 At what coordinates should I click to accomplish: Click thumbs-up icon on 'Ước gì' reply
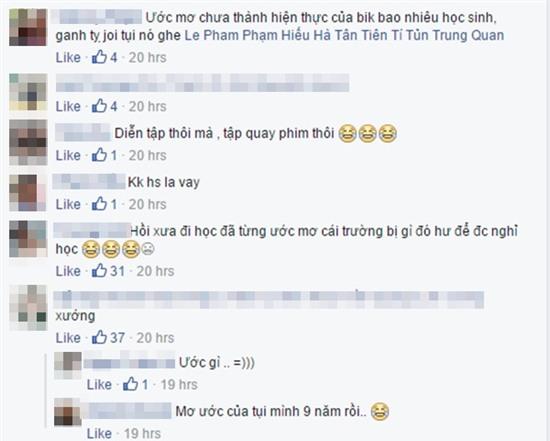click(x=130, y=384)
